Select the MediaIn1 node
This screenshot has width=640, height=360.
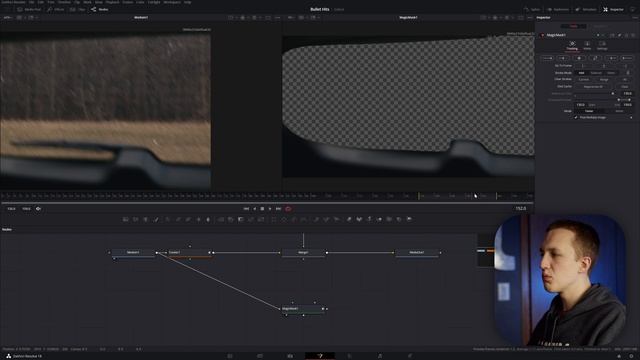[133, 253]
